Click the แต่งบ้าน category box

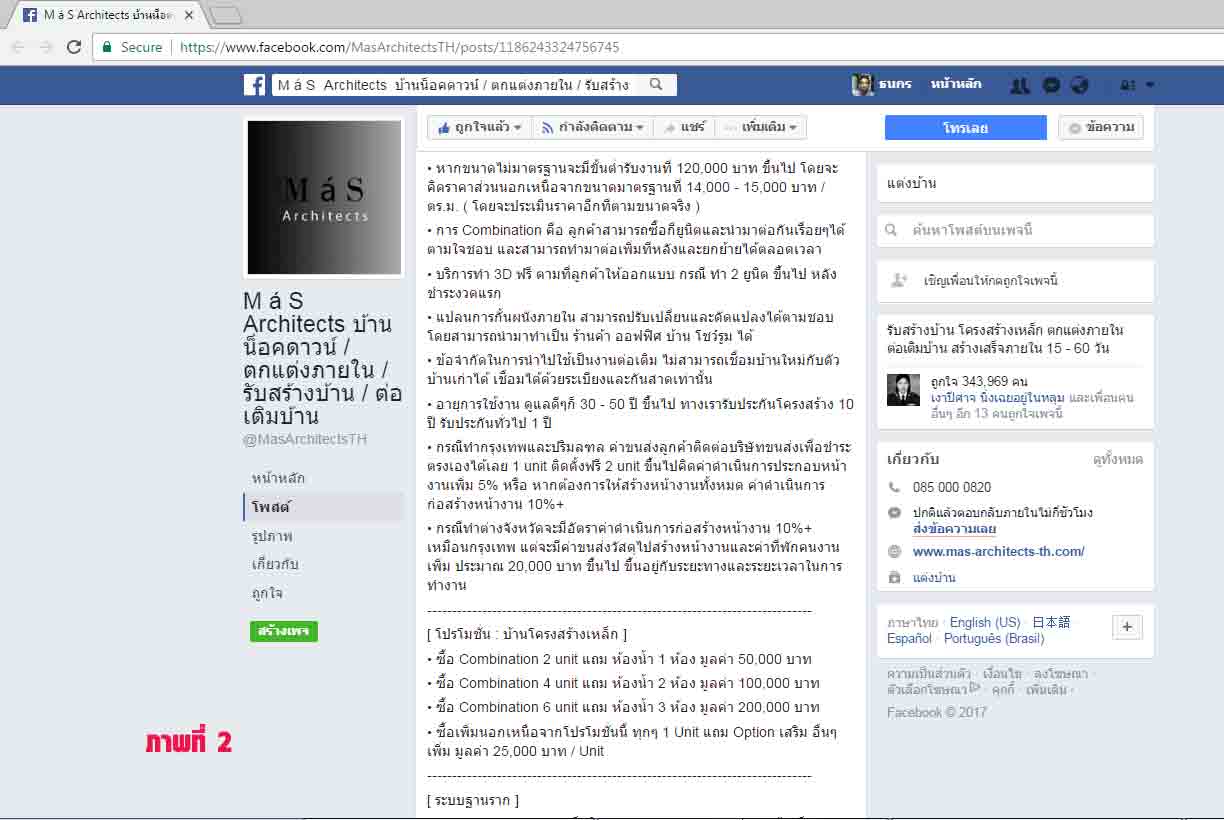1015,184
